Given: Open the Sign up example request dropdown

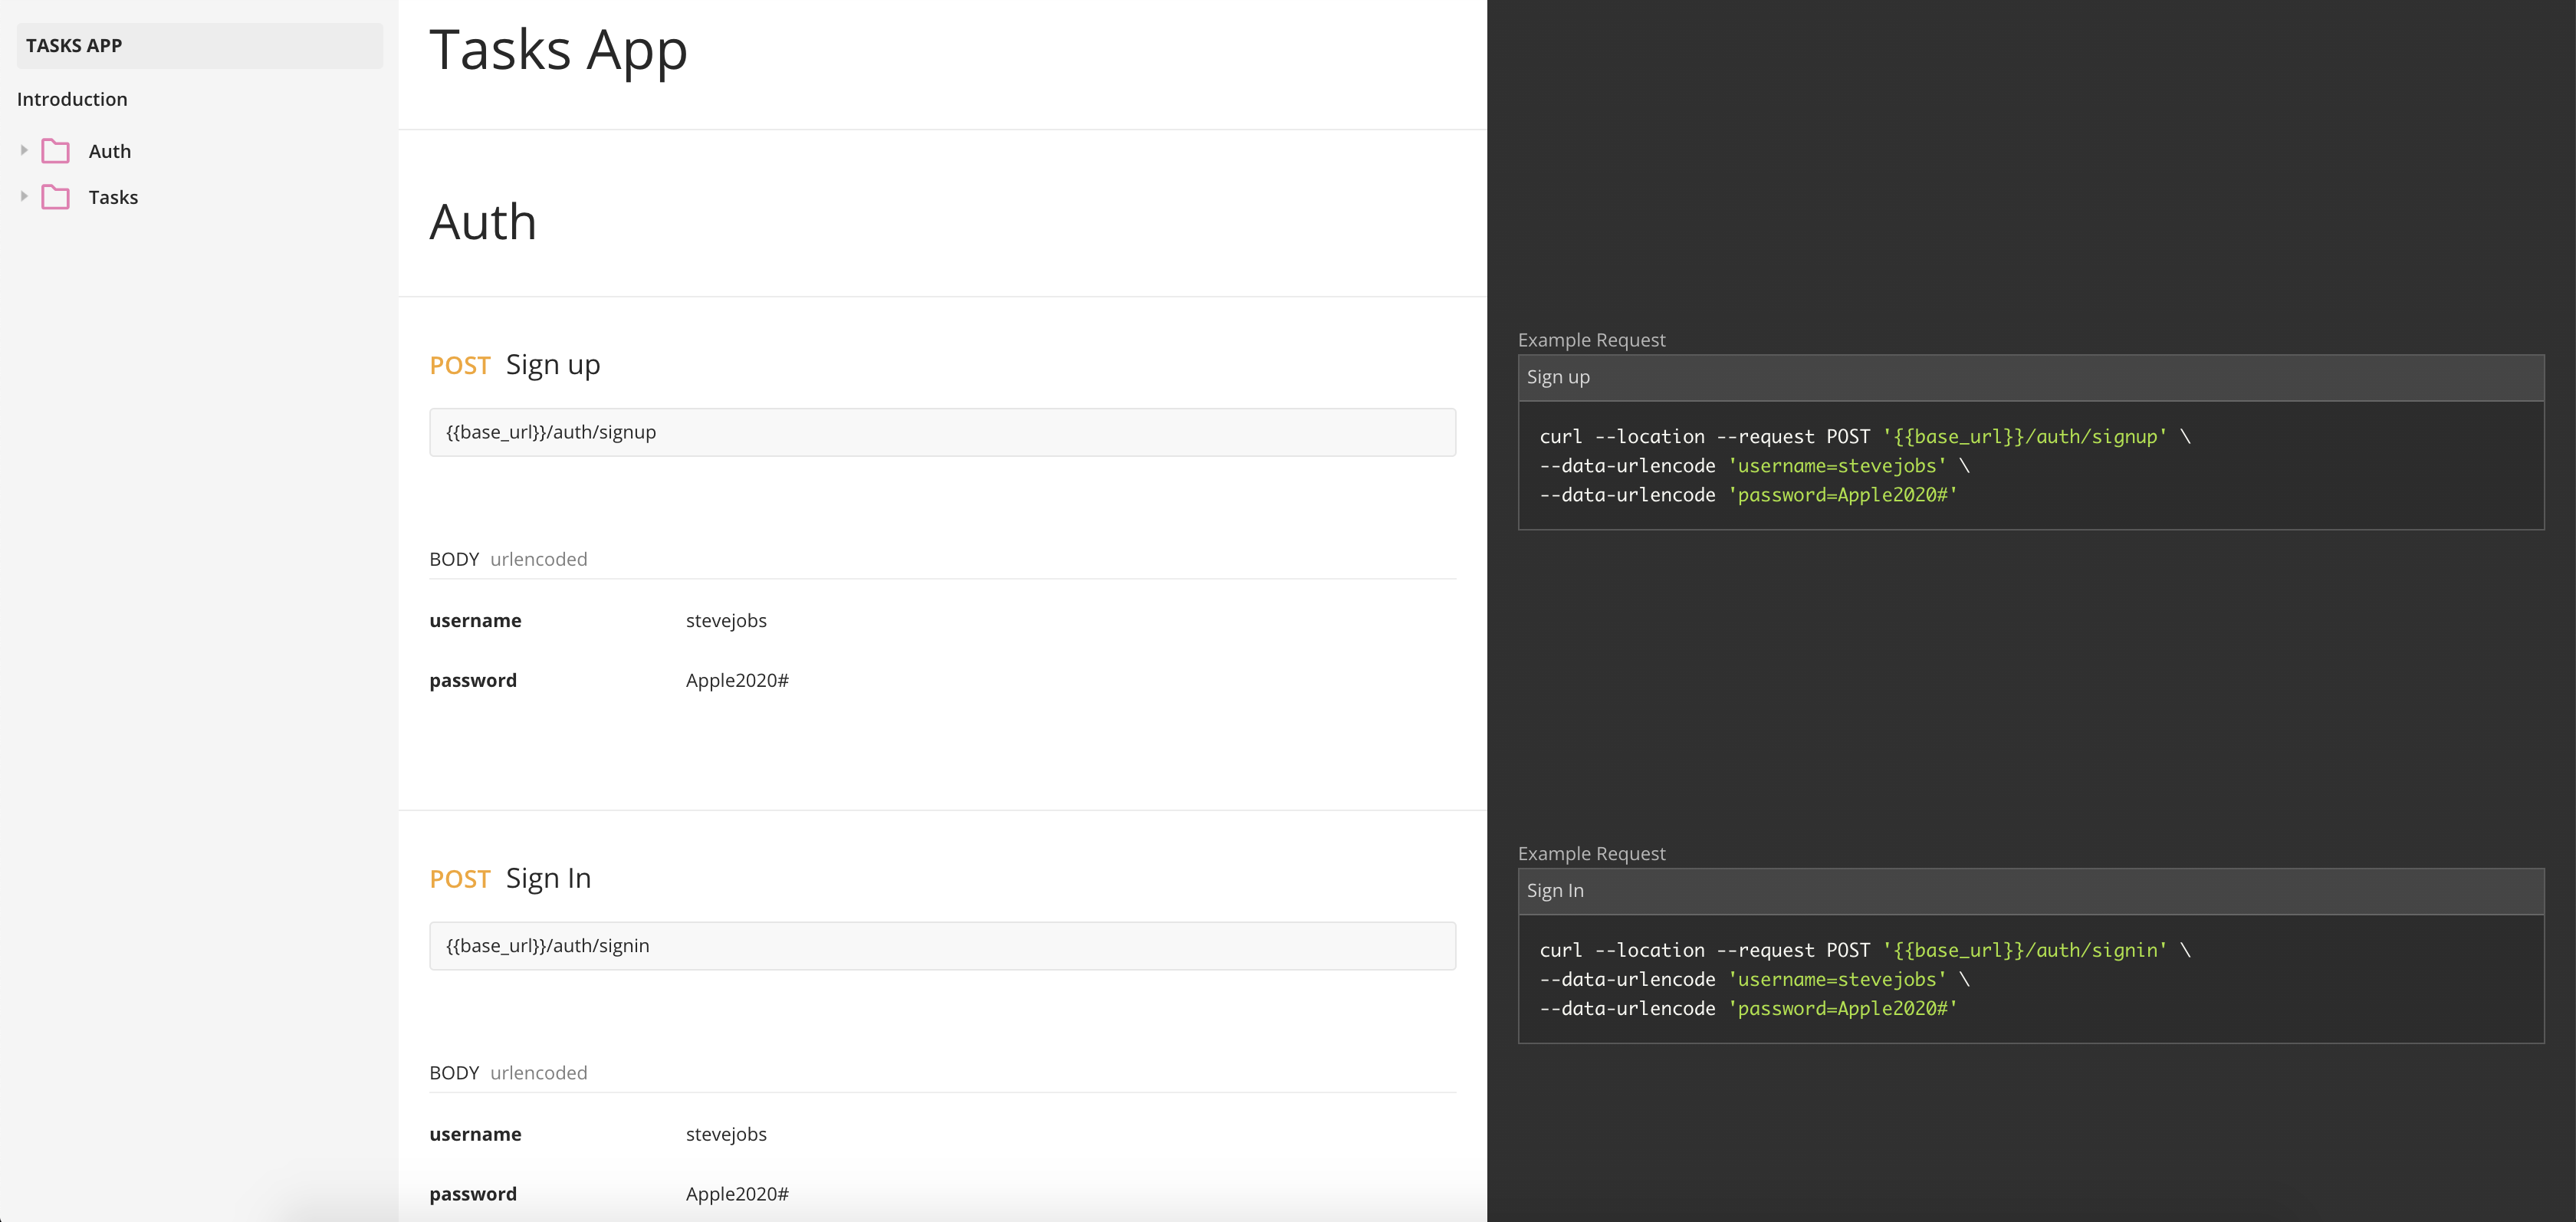Looking at the screenshot, I should 2031,378.
